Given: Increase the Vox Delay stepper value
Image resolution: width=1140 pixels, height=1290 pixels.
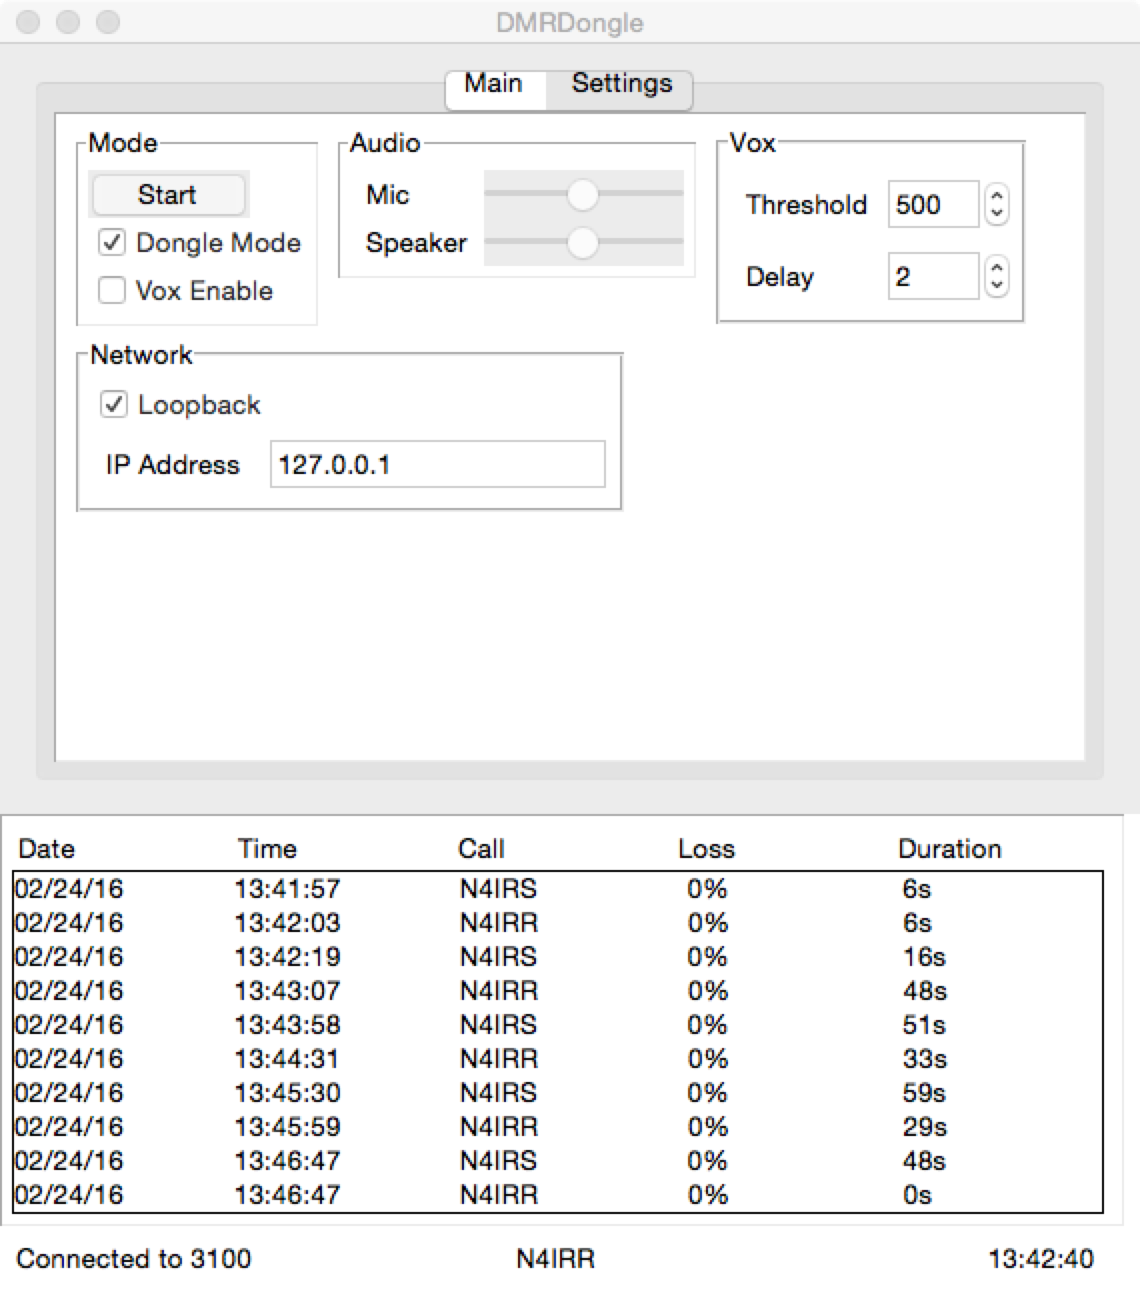Looking at the screenshot, I should tap(996, 267).
